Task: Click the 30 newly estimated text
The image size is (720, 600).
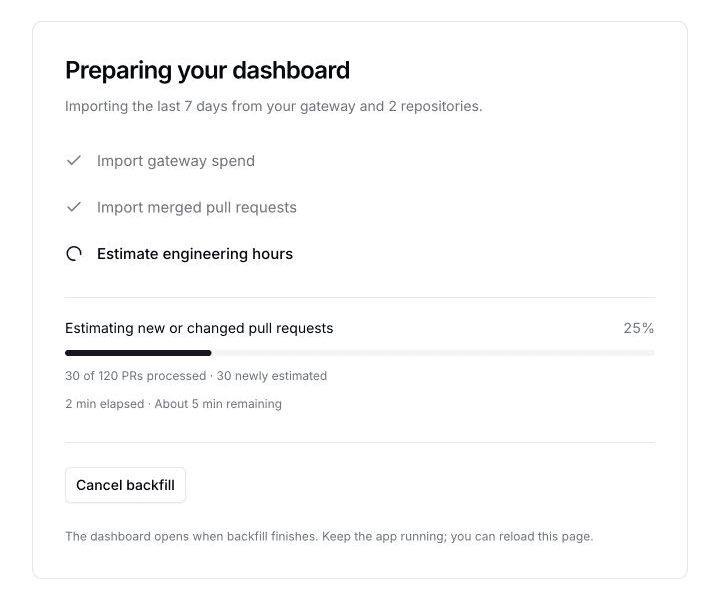Action: 272,376
